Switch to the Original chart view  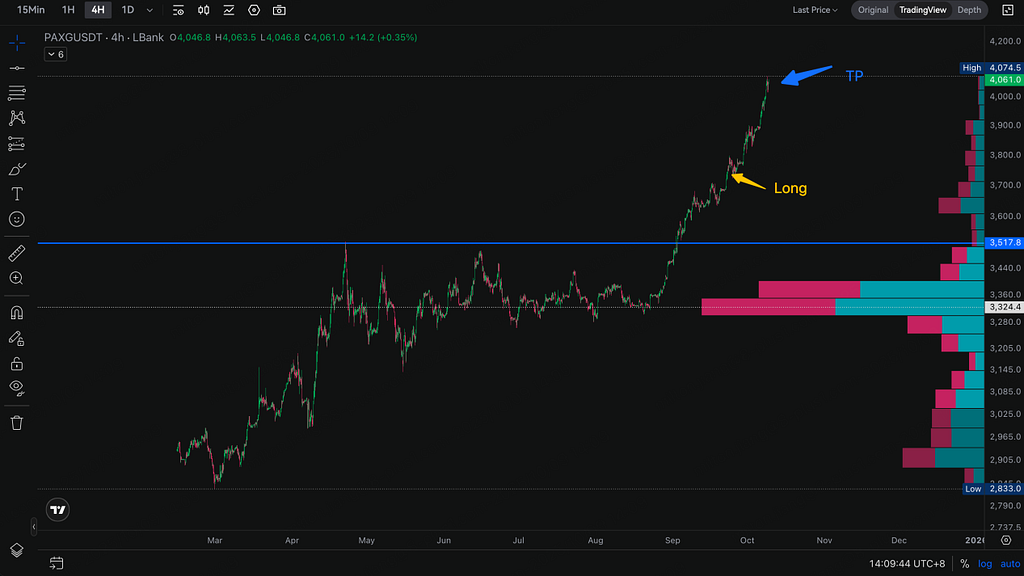pyautogui.click(x=873, y=10)
